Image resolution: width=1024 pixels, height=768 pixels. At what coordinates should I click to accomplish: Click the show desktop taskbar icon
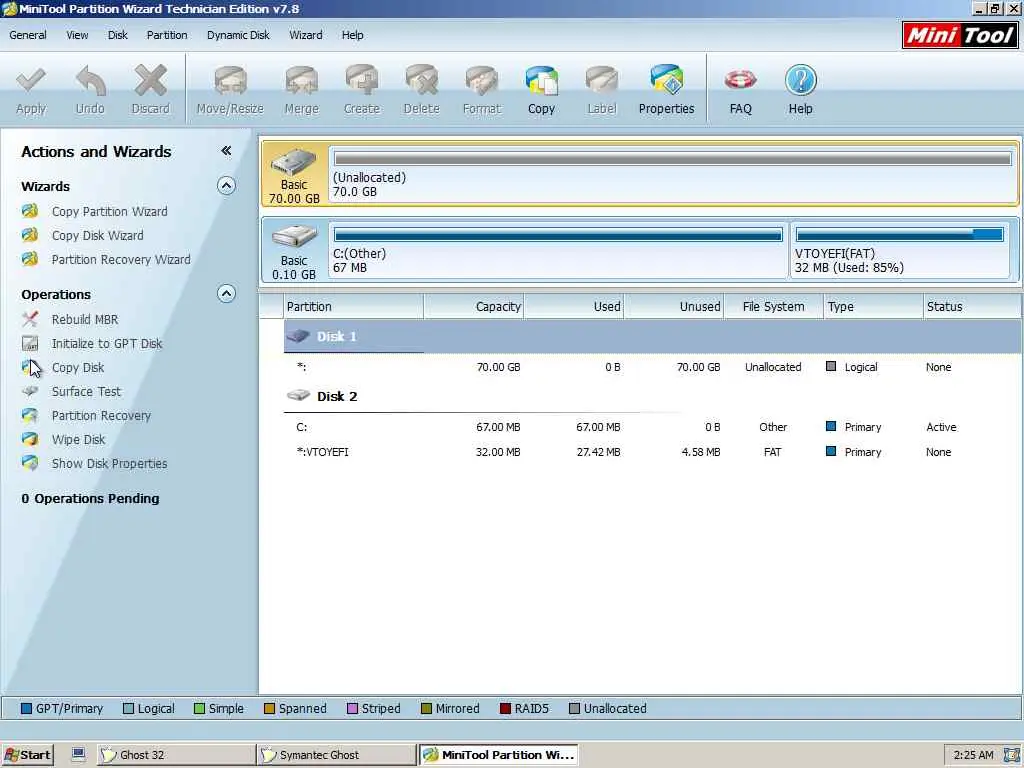(78, 754)
